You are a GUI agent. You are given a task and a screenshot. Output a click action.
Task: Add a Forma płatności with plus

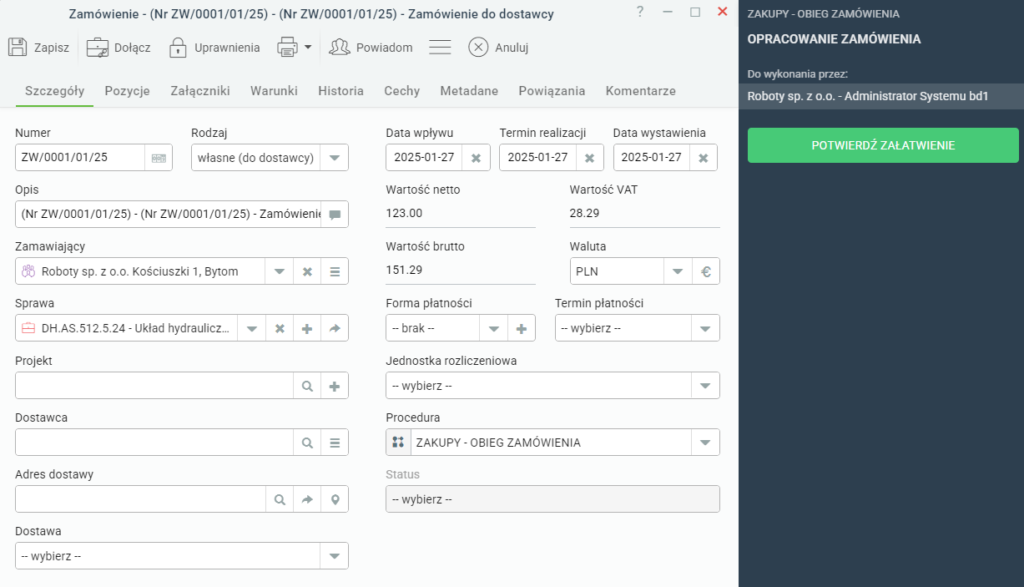[x=521, y=328]
